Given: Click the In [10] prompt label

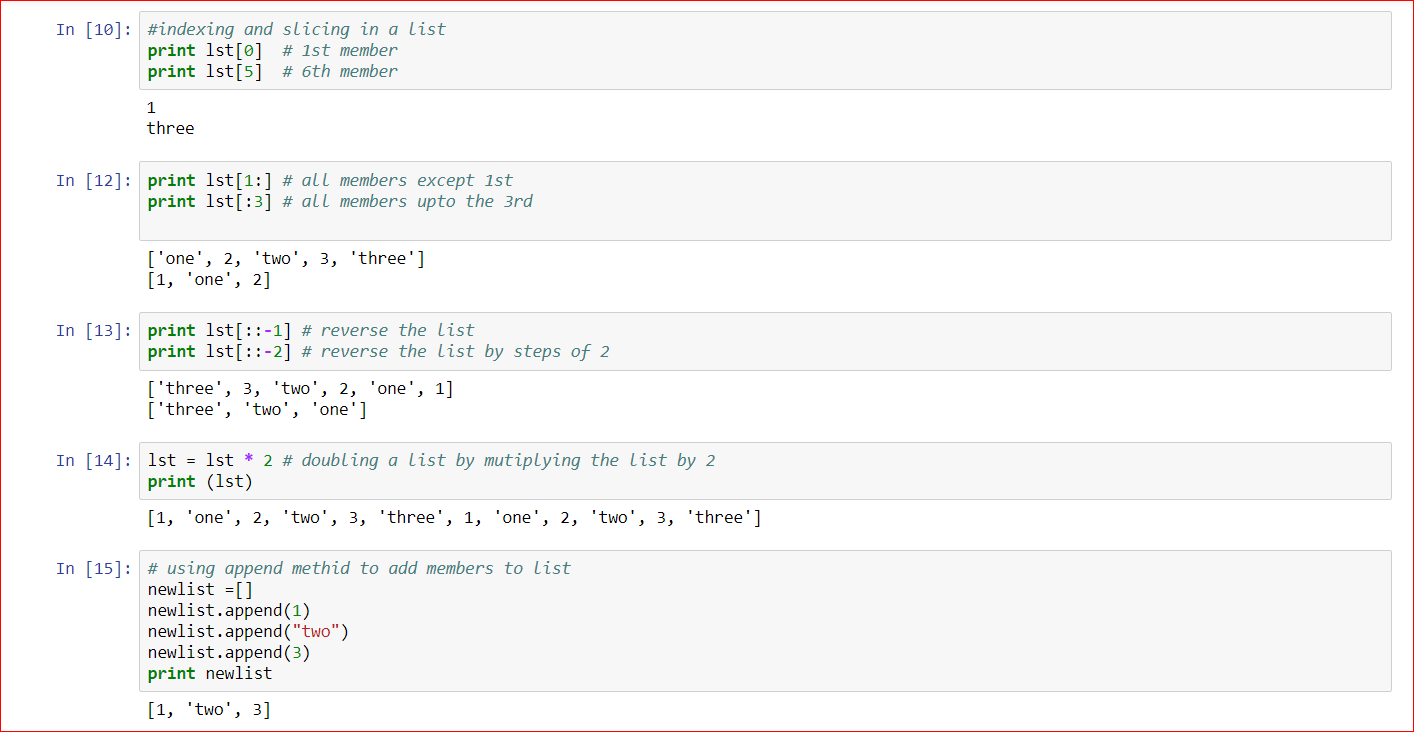Looking at the screenshot, I should (94, 29).
